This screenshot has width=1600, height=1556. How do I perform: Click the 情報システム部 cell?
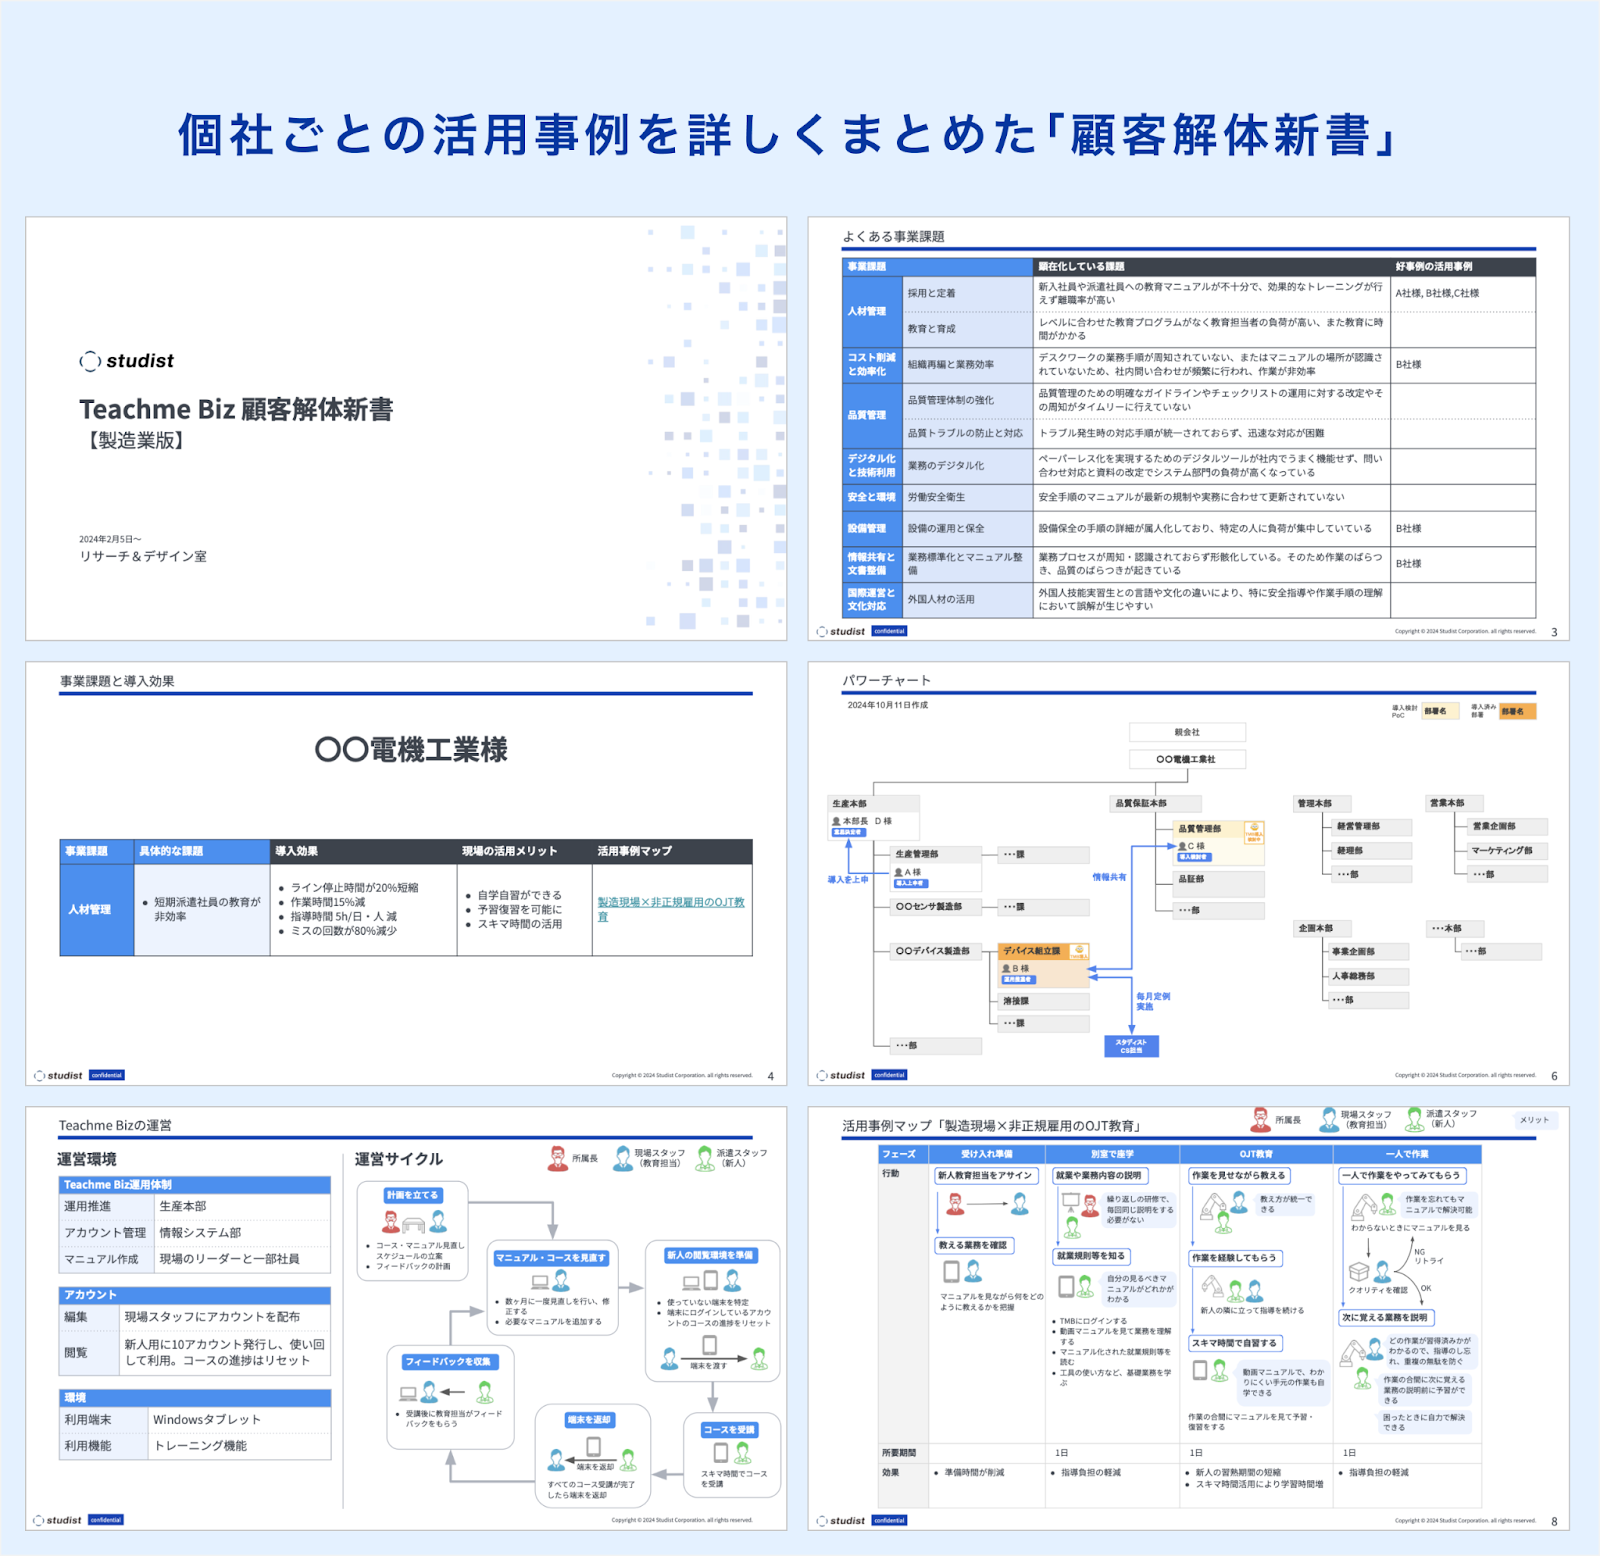242,1233
